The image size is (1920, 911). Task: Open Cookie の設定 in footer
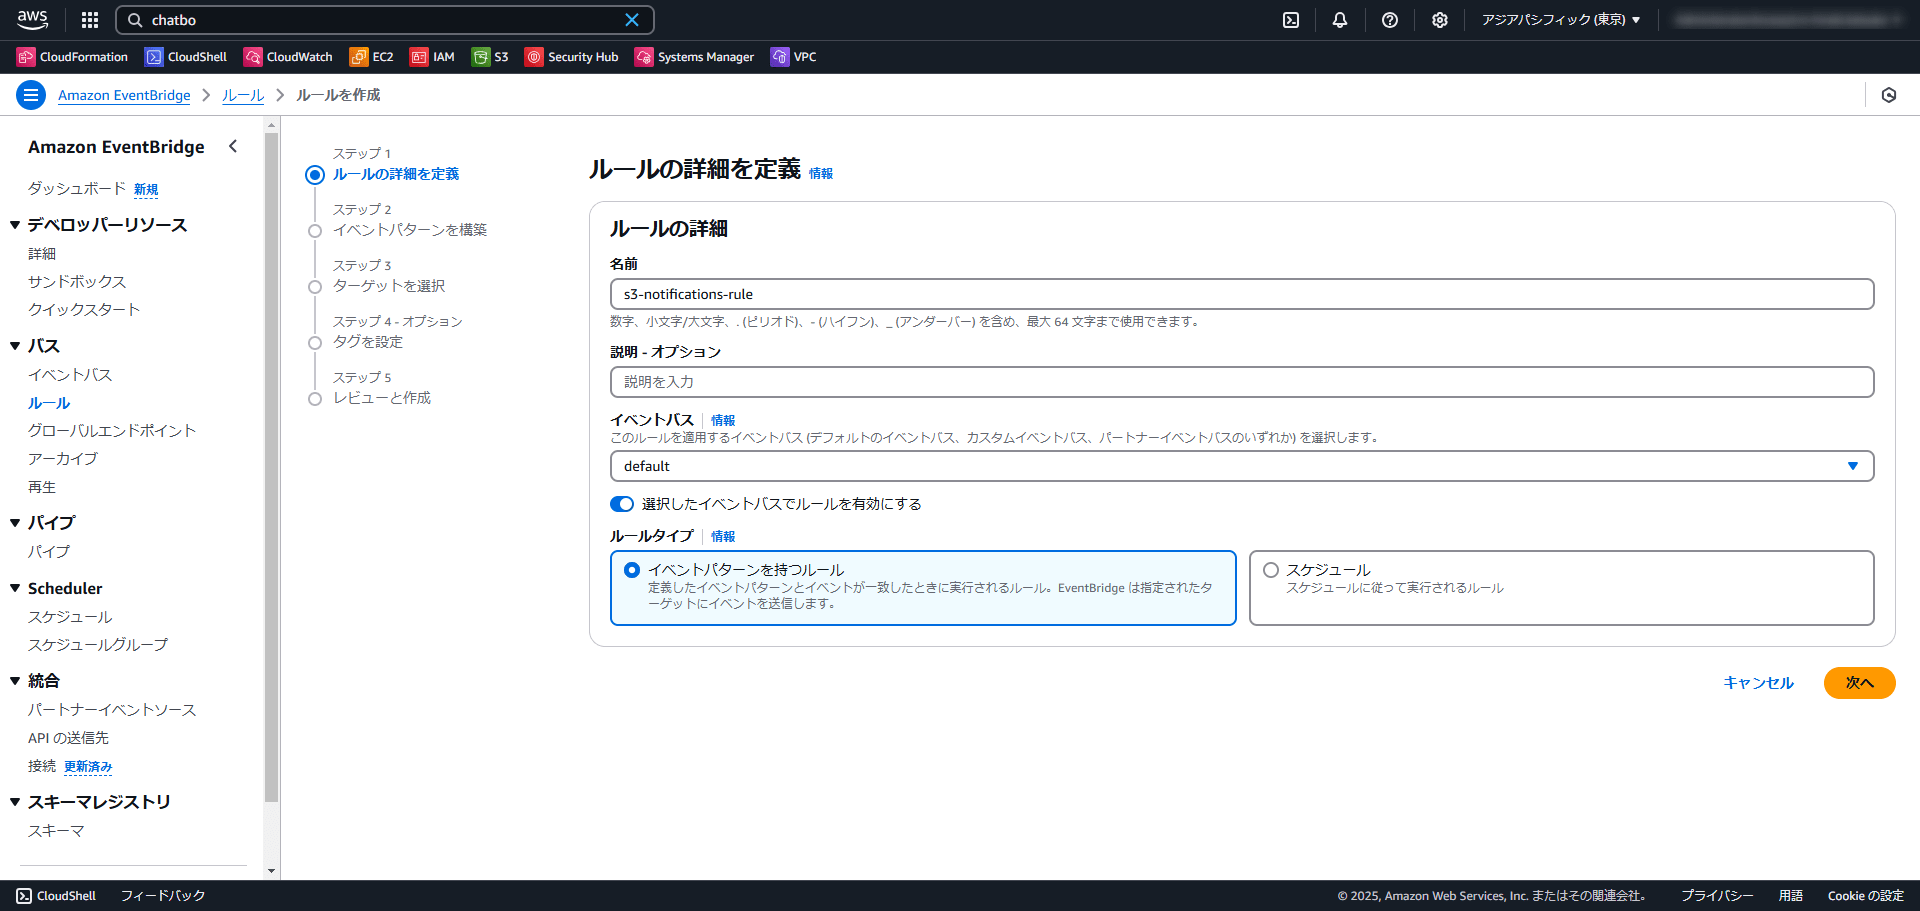coord(1865,896)
